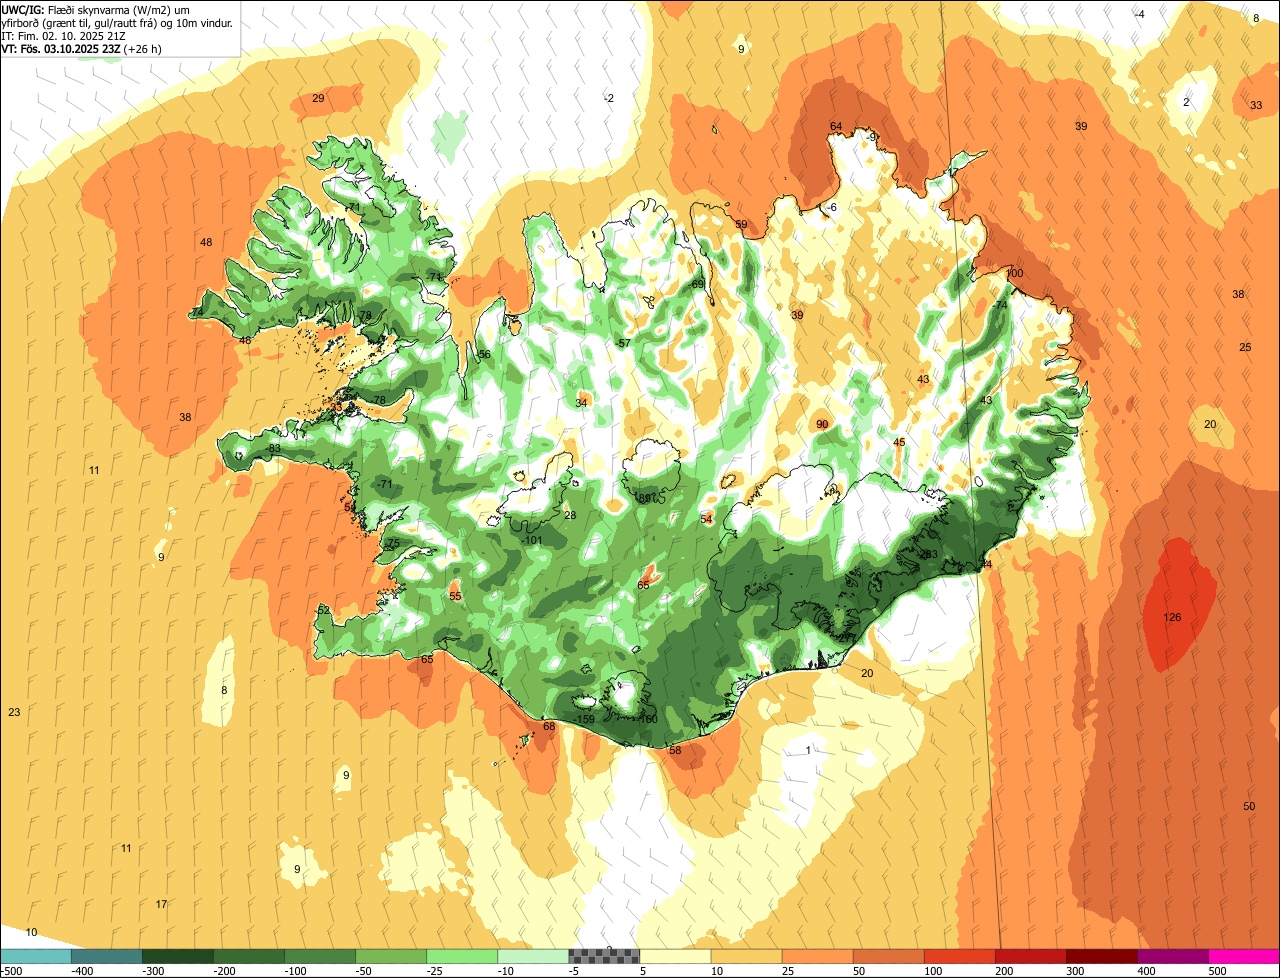Viewport: 1280px width, 978px height.
Task: Click the pale yellow swatch between 5 and 10
Action: 675,956
